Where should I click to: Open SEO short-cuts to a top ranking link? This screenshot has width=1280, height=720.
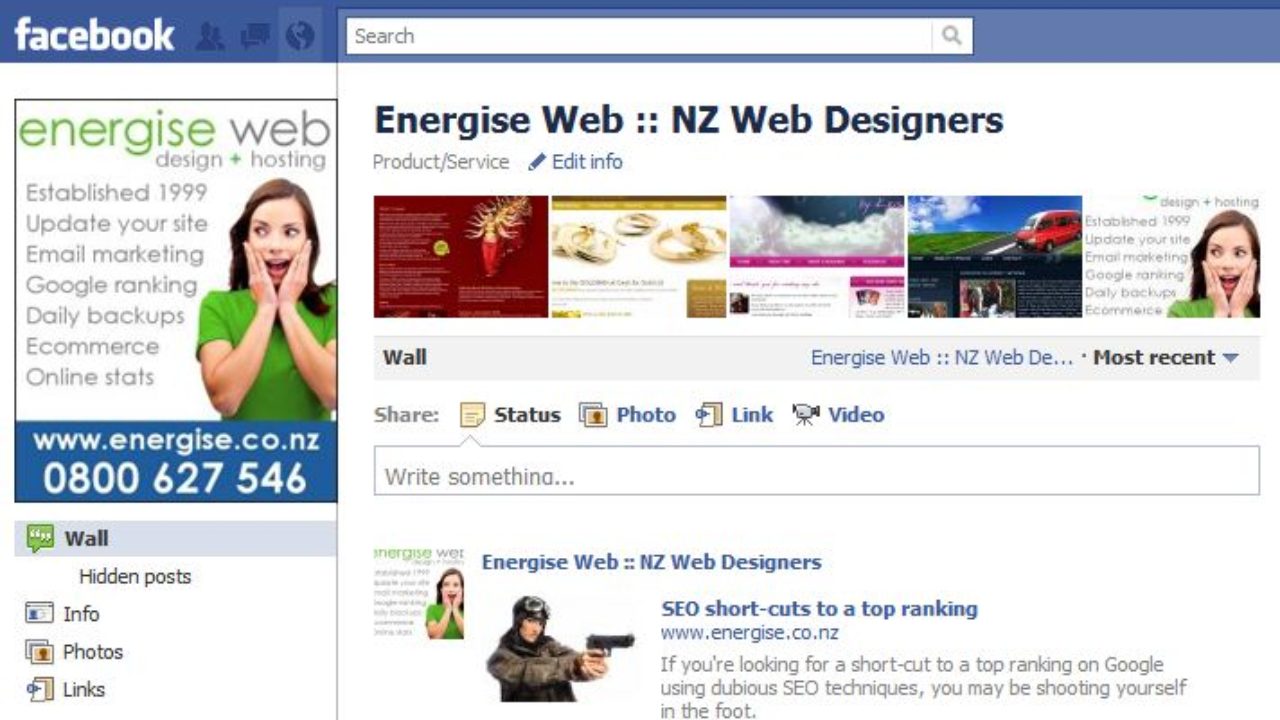tap(819, 609)
